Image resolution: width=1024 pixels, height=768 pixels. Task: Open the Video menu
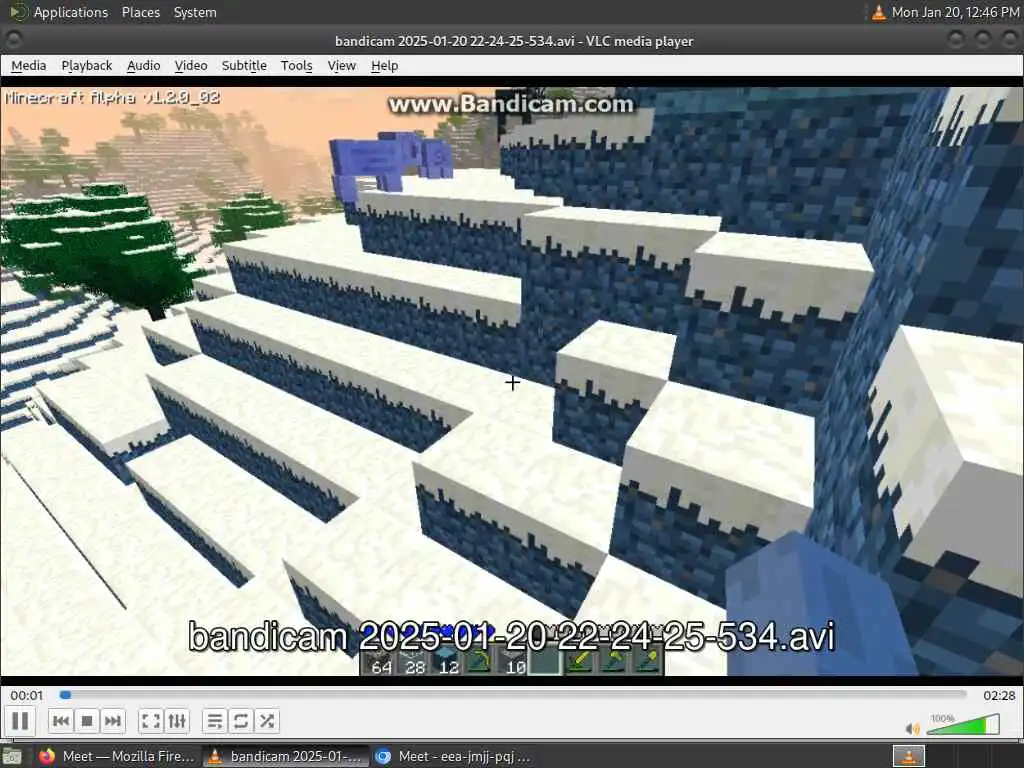point(191,65)
